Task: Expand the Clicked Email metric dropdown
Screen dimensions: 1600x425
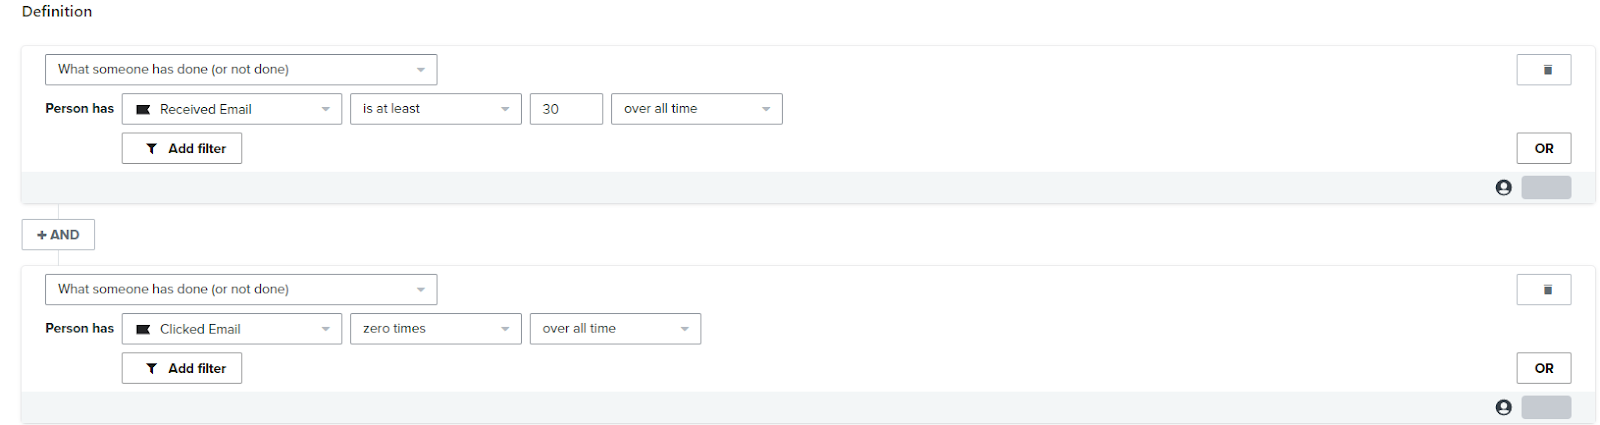Action: [232, 329]
